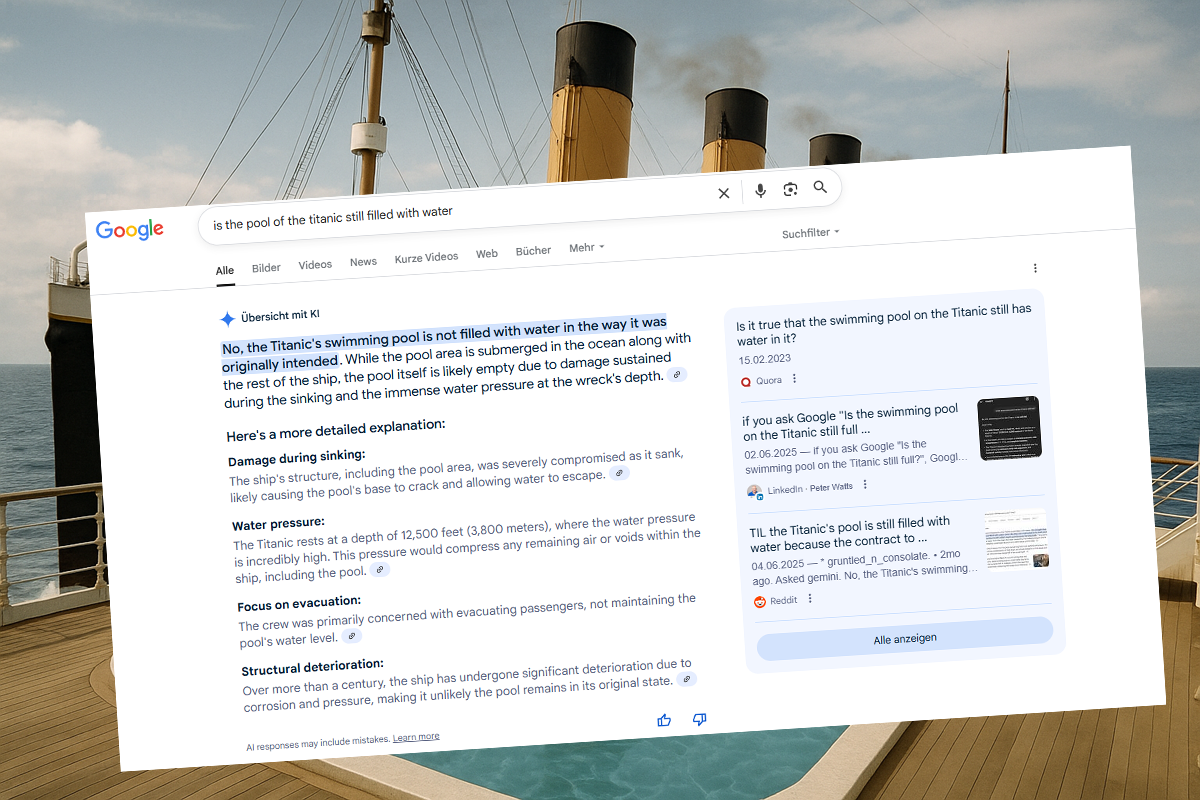1200x800 pixels.
Task: Click the "Alle anzeigen" button
Action: [x=905, y=639]
